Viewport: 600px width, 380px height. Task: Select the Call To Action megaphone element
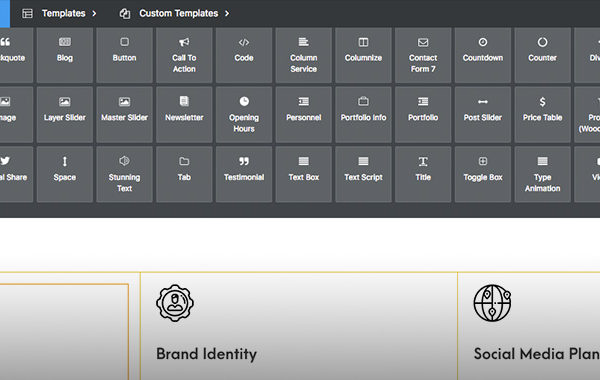[x=184, y=55]
